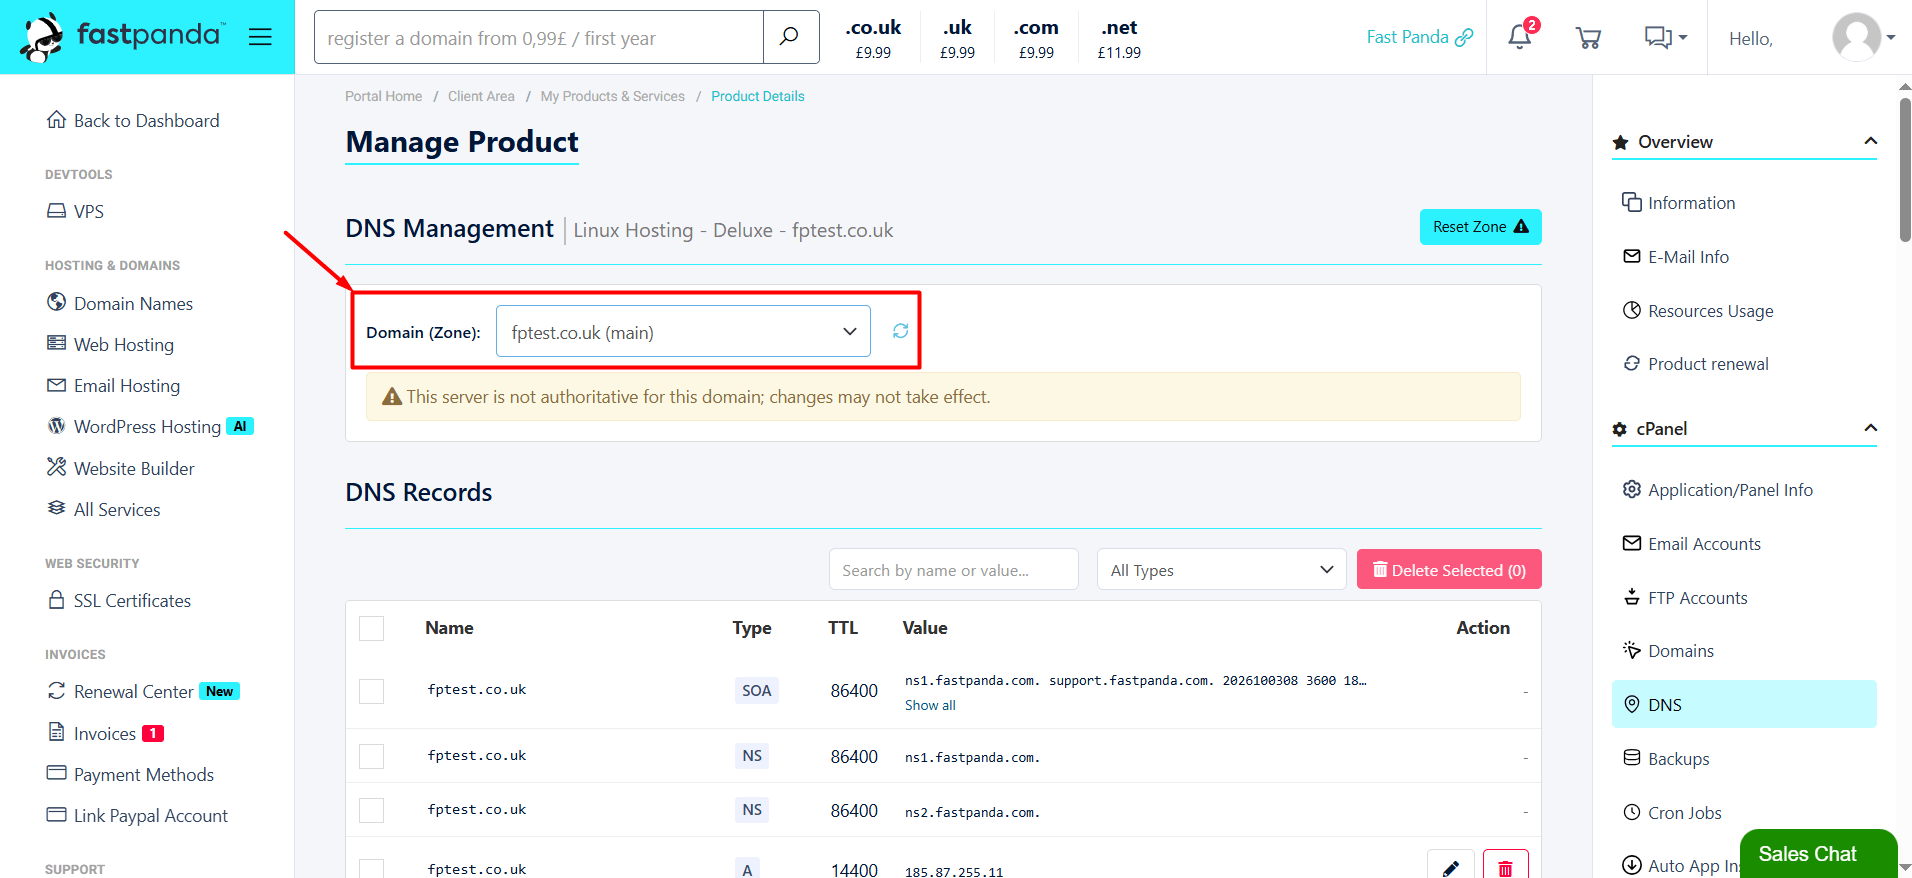Click Show all under SOA value
The image size is (1912, 878).
[930, 705]
